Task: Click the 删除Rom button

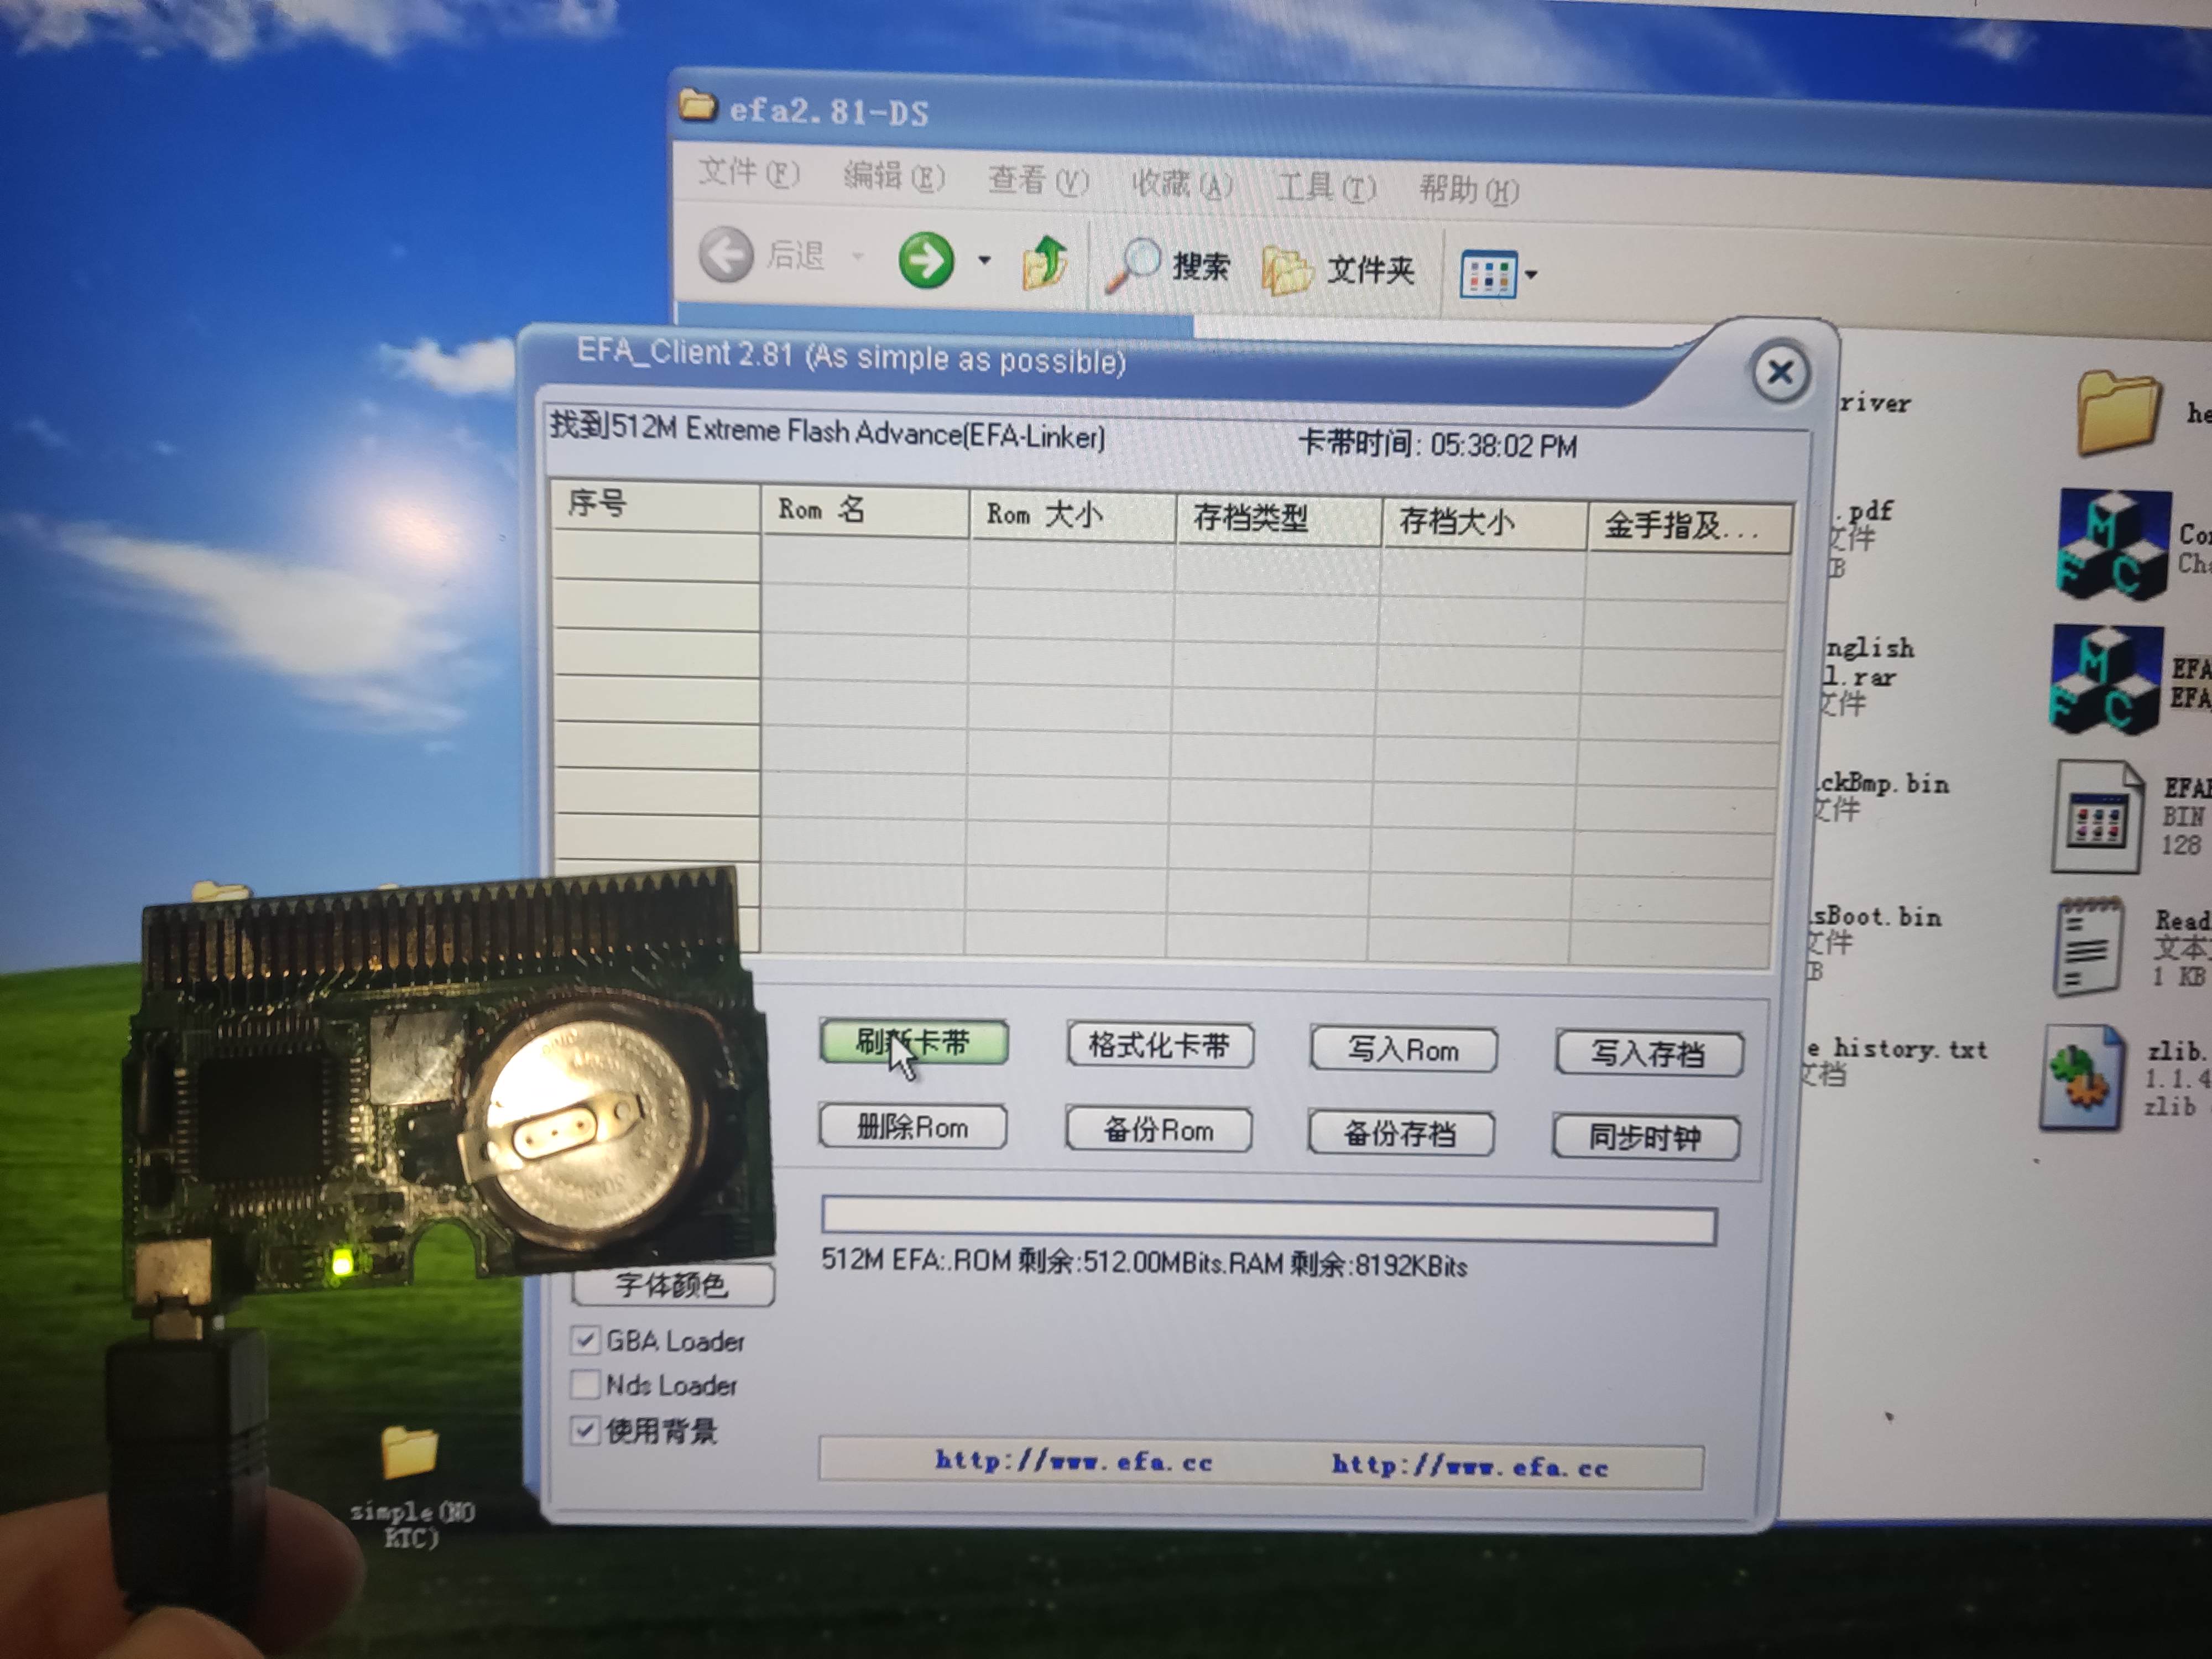Action: point(912,1127)
